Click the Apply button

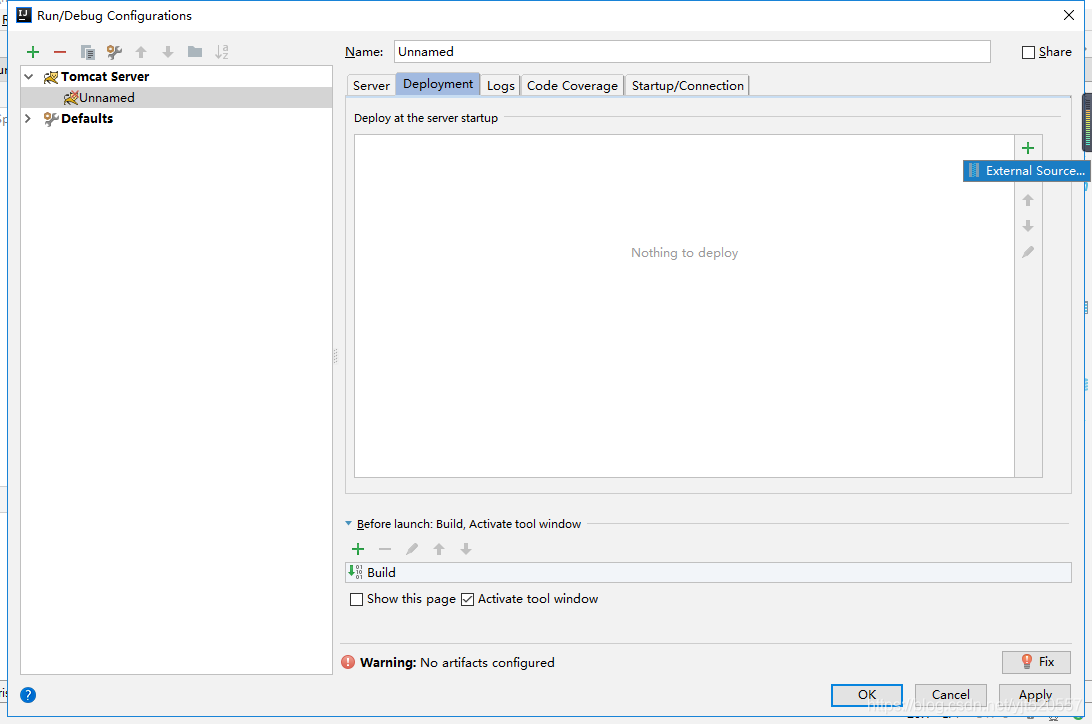pyautogui.click(x=1035, y=695)
